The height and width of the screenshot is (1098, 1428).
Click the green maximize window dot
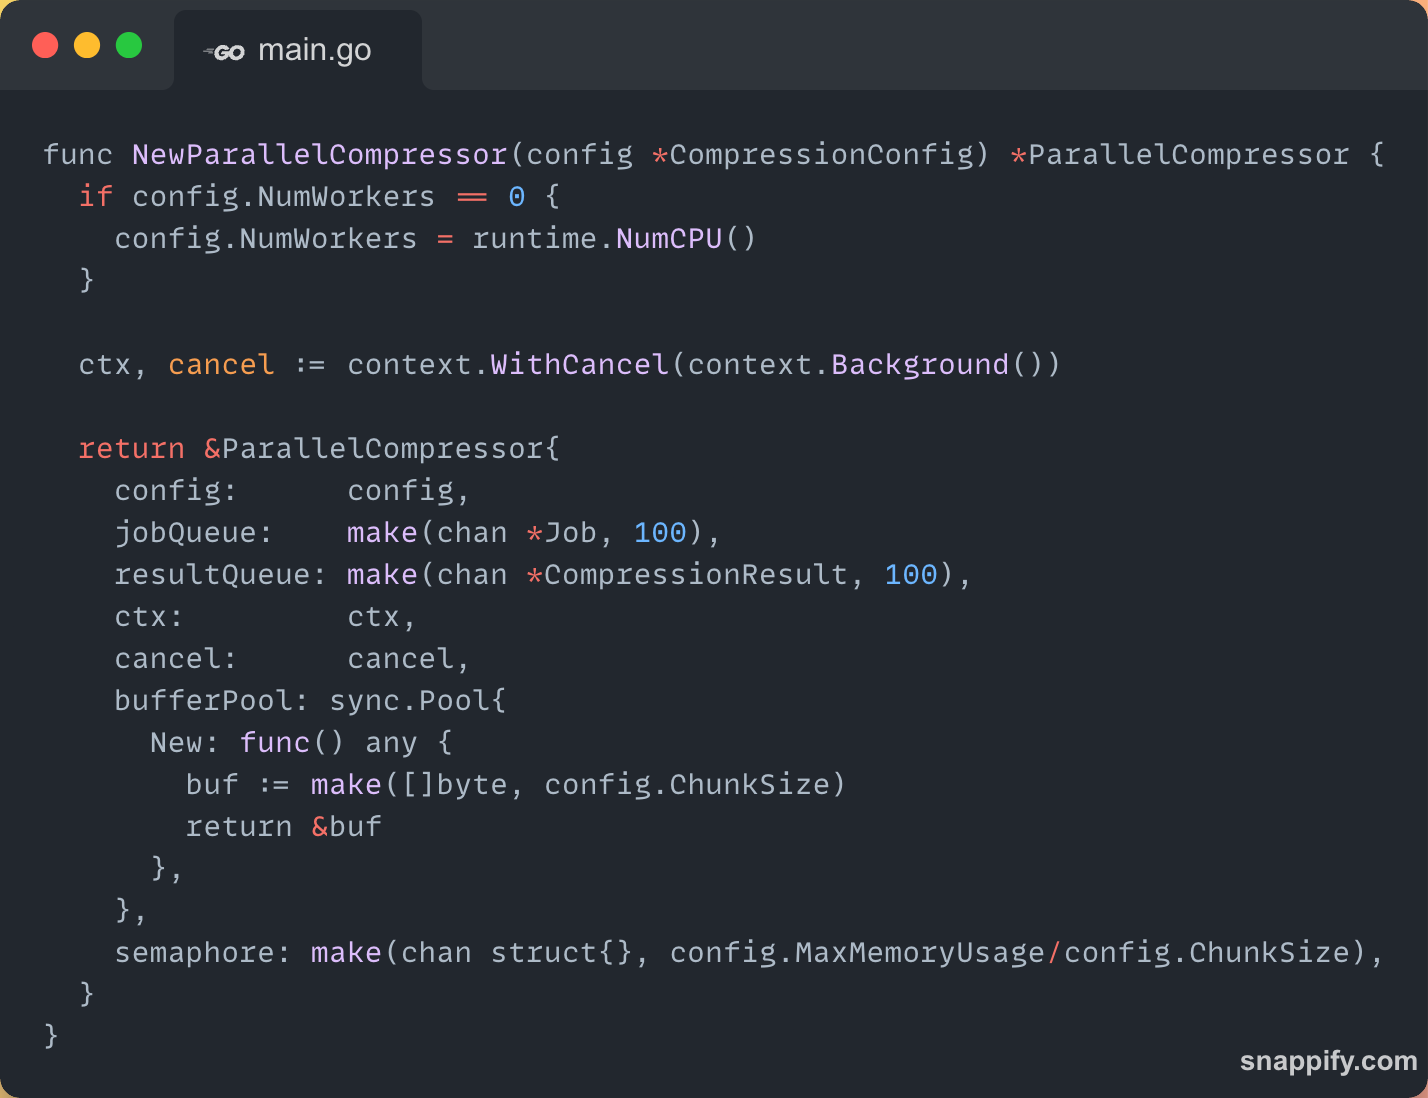pyautogui.click(x=129, y=45)
